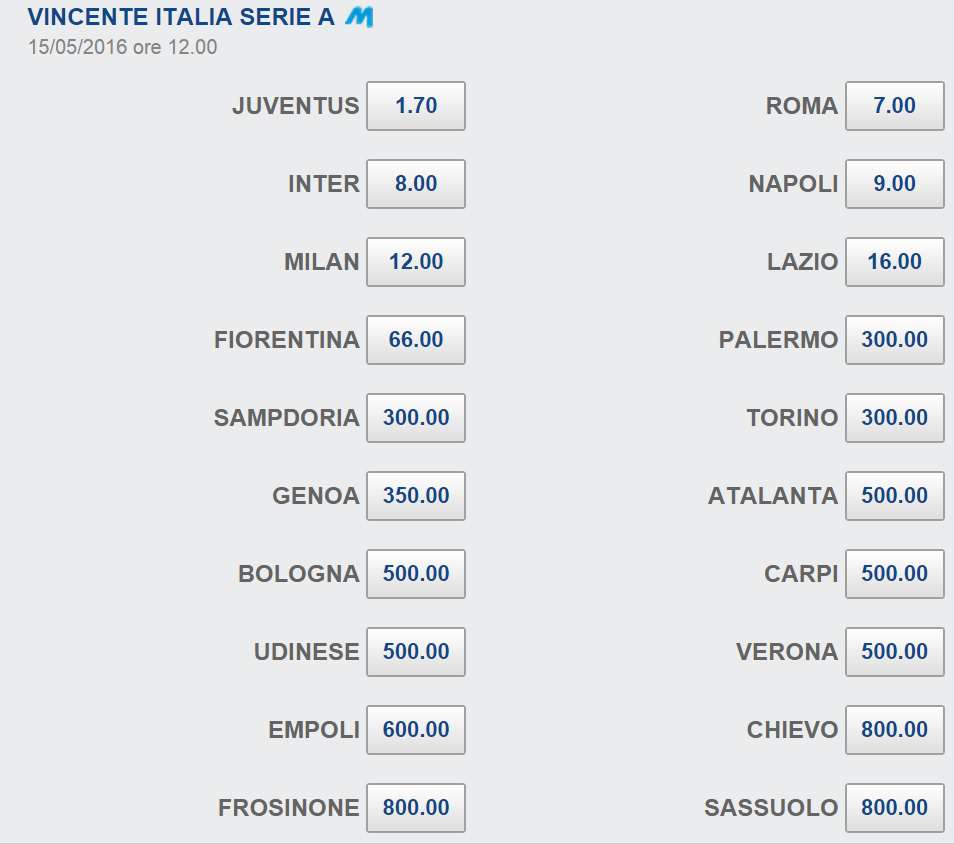Select Juventus odds 1.70 button
Image resolution: width=954 pixels, height=844 pixels.
pyautogui.click(x=416, y=106)
